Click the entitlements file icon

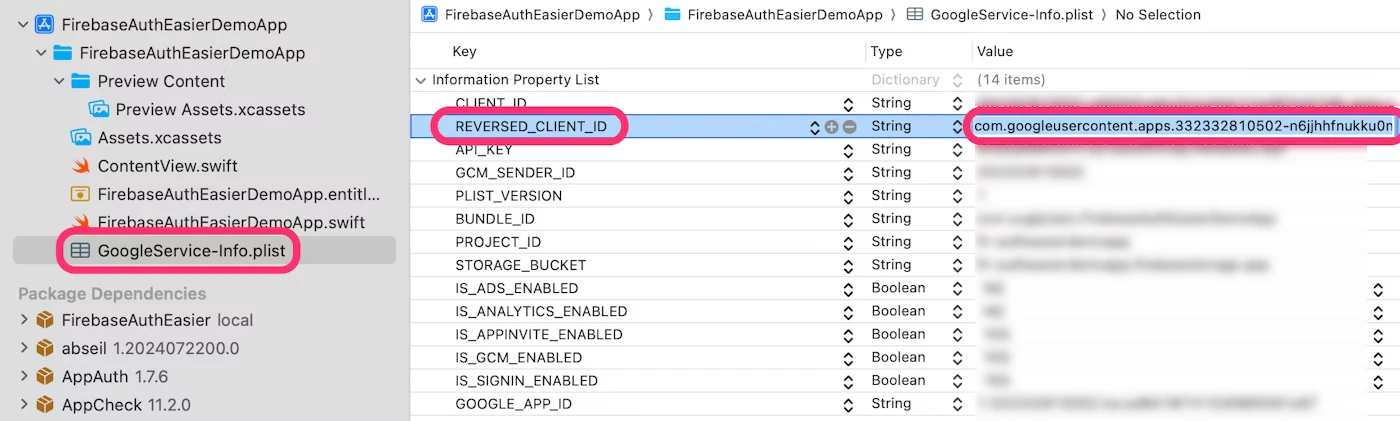pyautogui.click(x=80, y=193)
